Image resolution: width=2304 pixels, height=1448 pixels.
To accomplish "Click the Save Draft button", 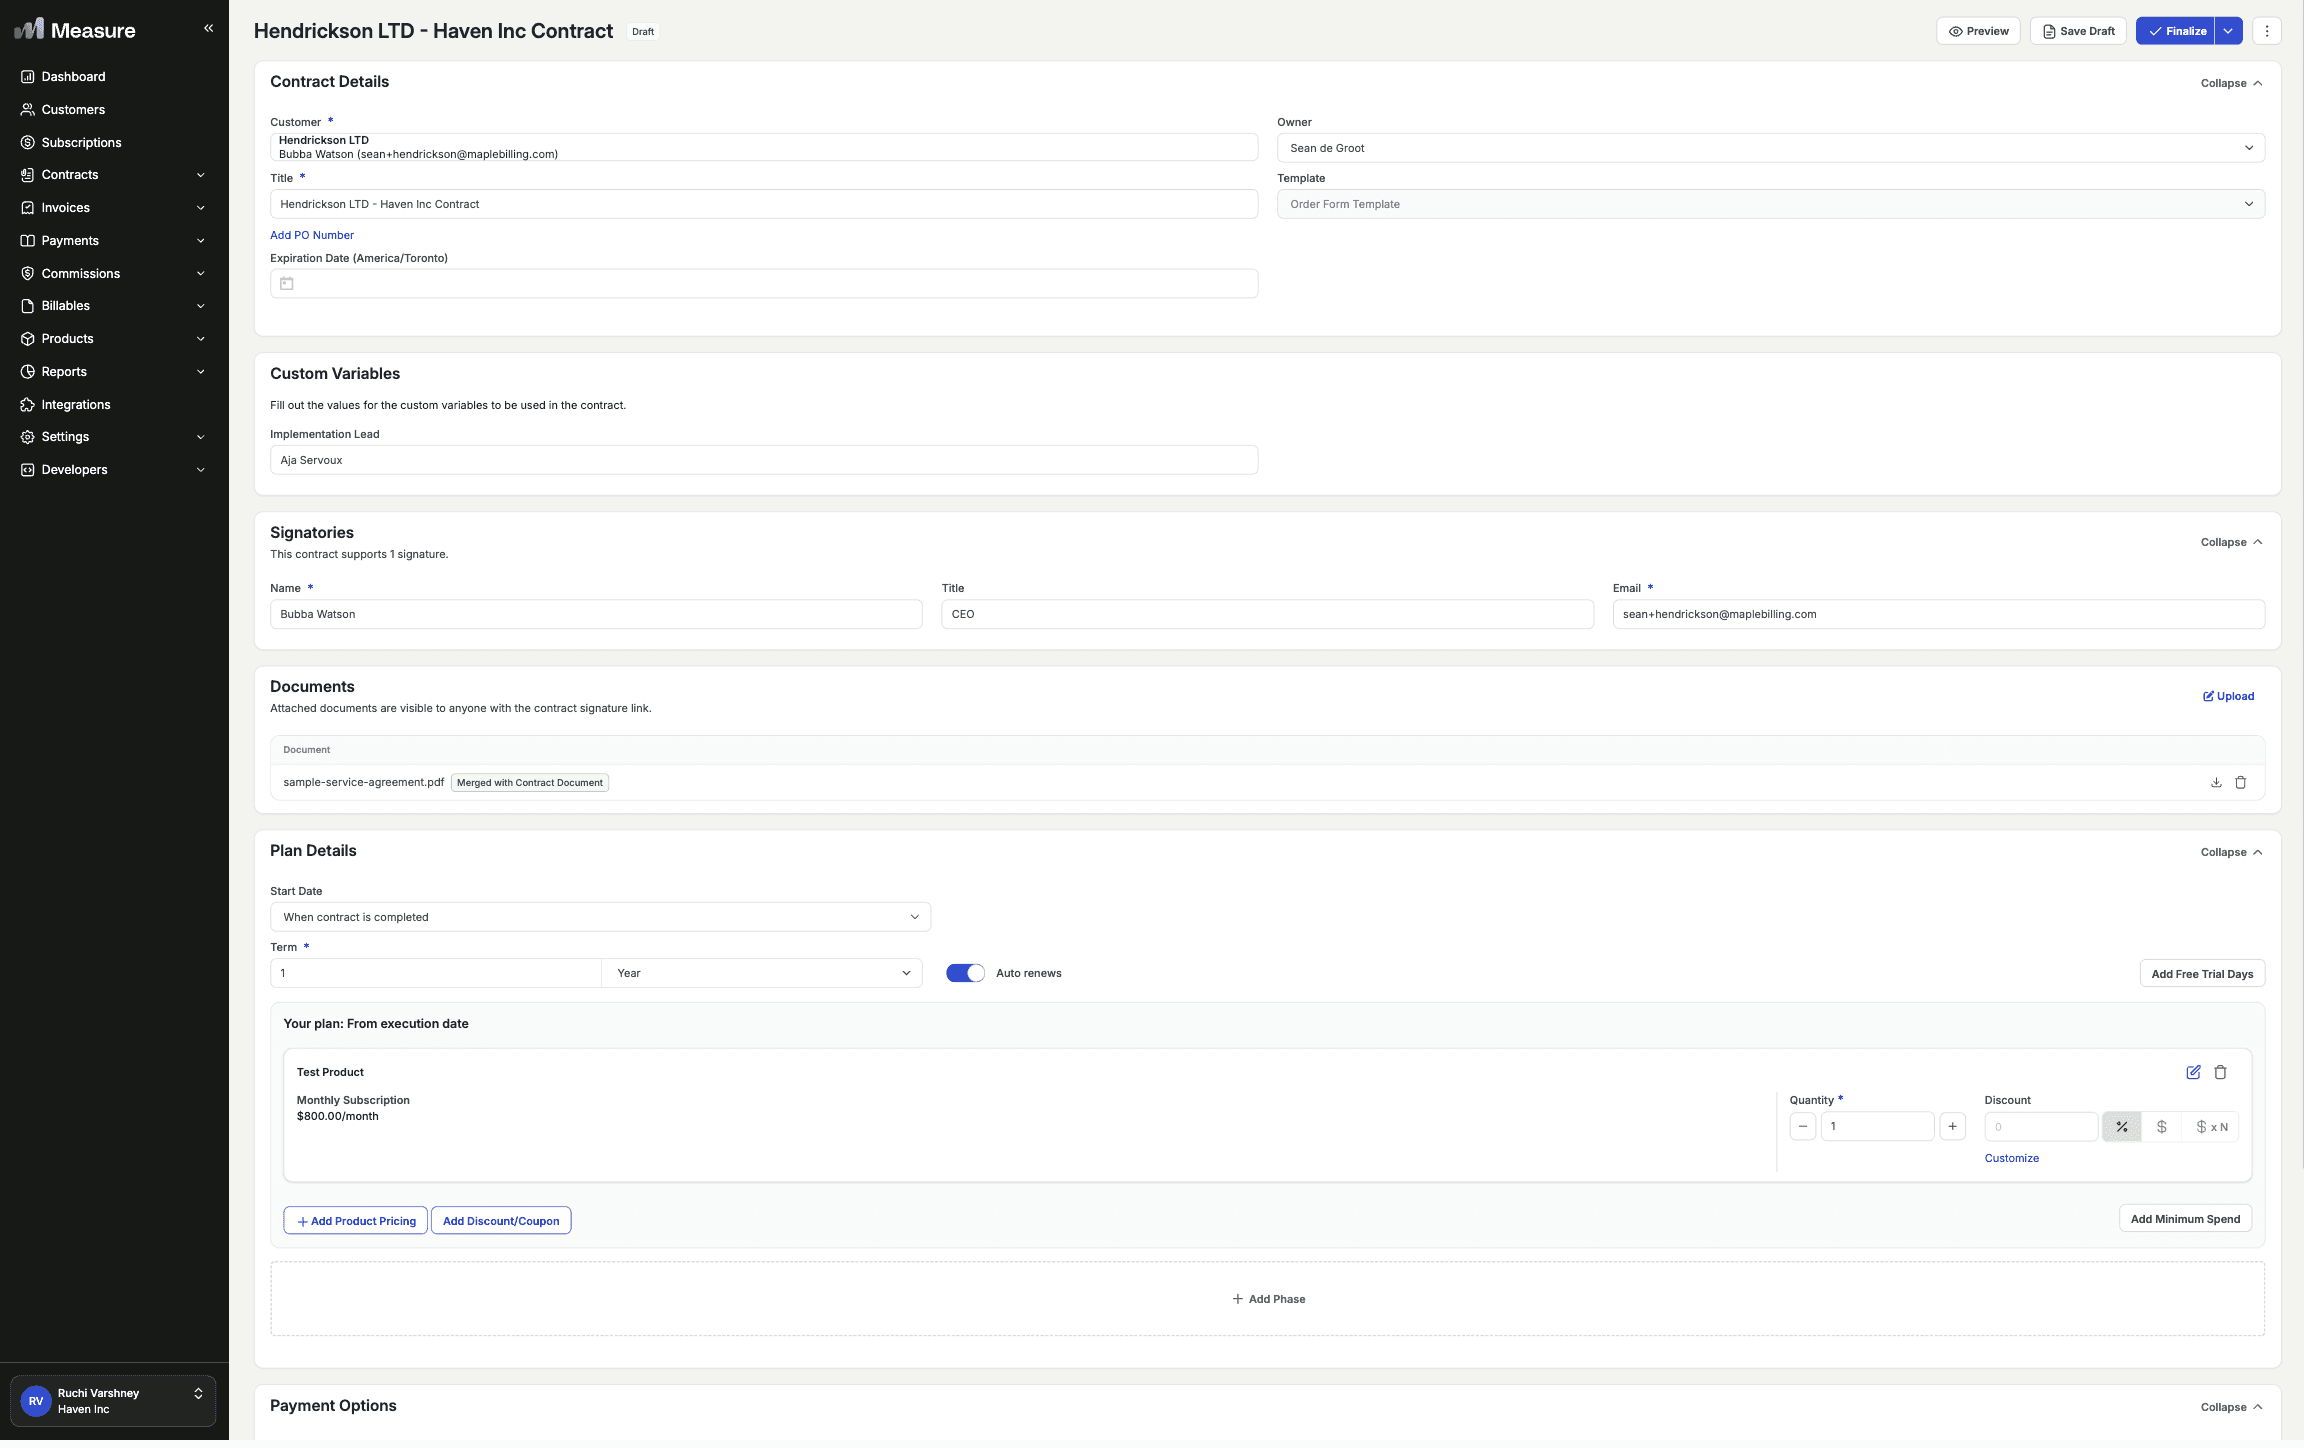I will (2078, 31).
